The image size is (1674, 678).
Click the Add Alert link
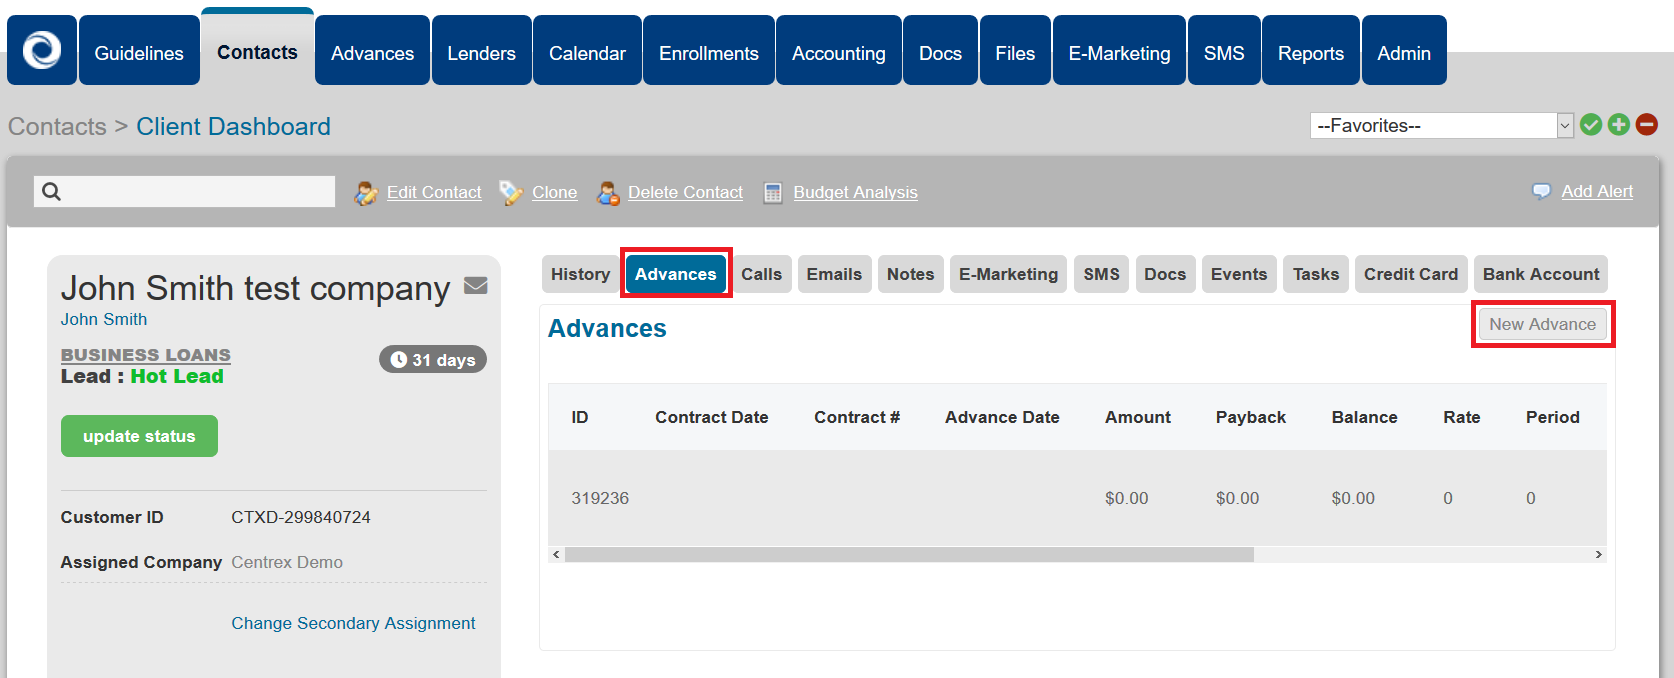(x=1597, y=191)
